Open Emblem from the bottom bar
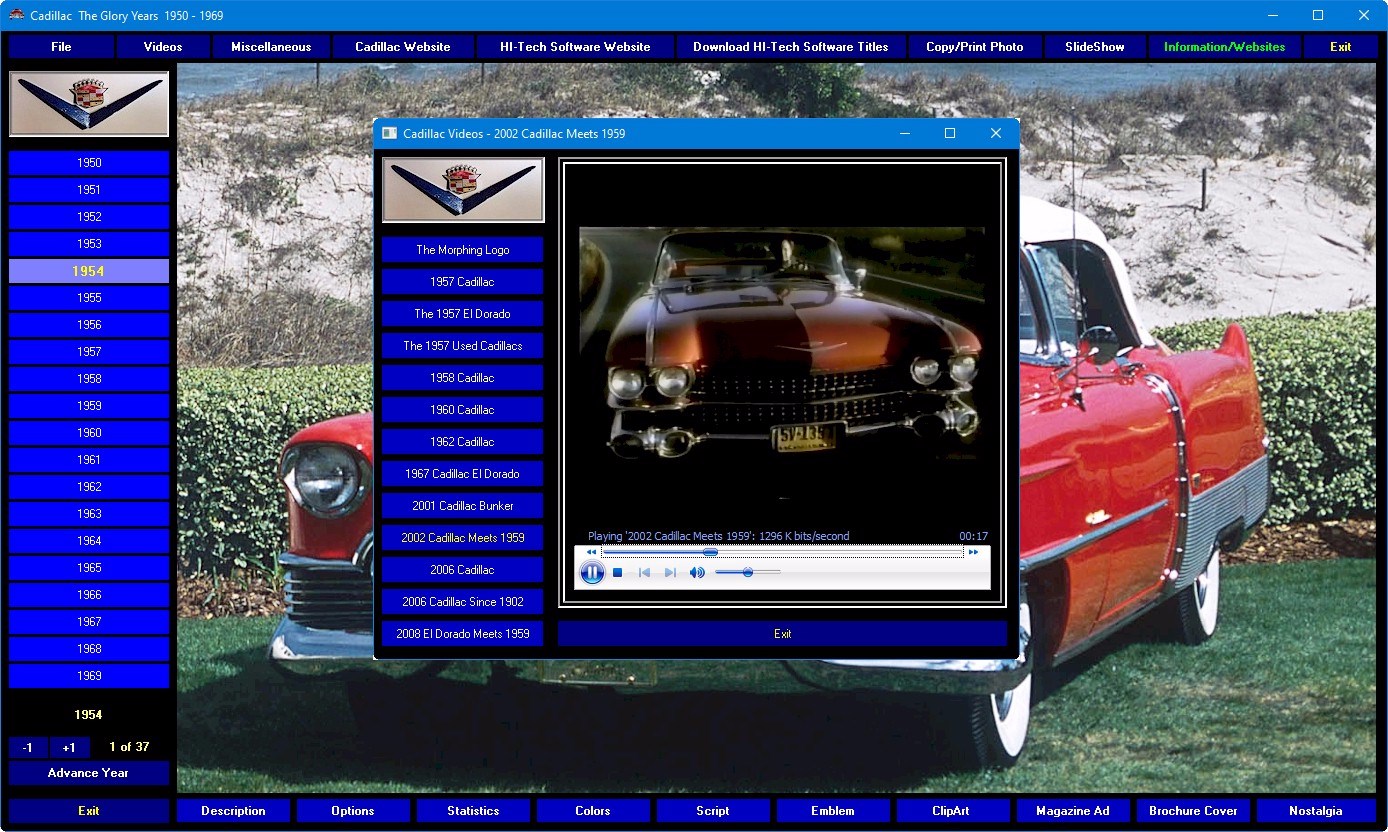 (833, 811)
